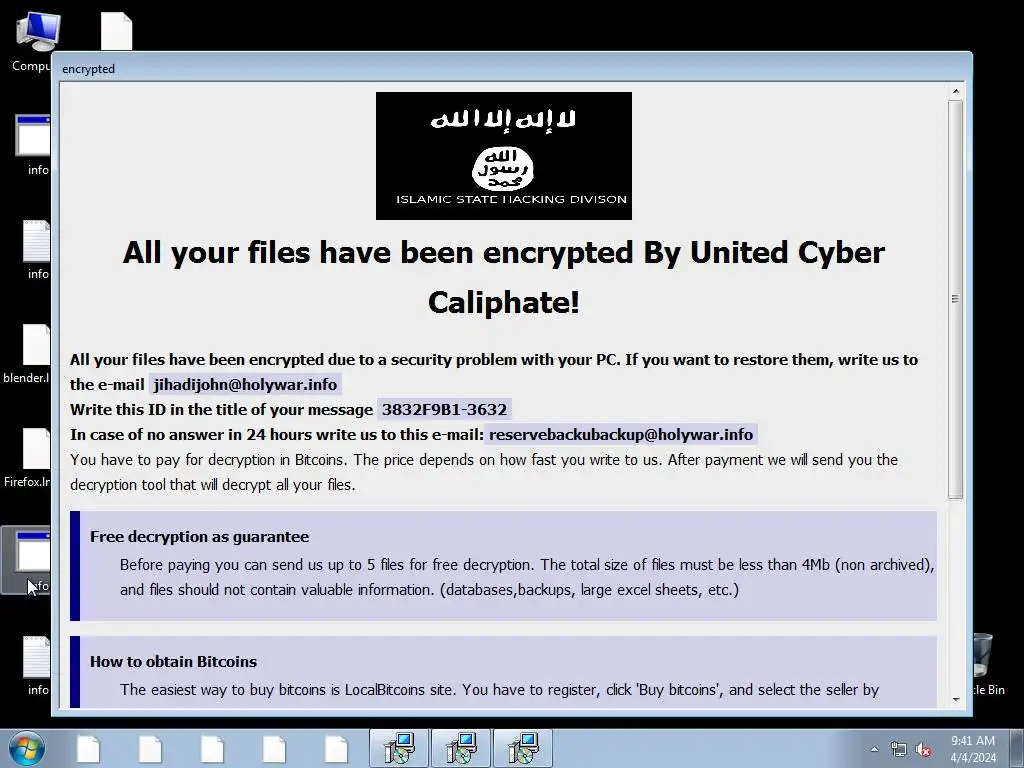Select the ID 3832F9B1-3632 field
This screenshot has width=1024, height=768.
coord(444,409)
